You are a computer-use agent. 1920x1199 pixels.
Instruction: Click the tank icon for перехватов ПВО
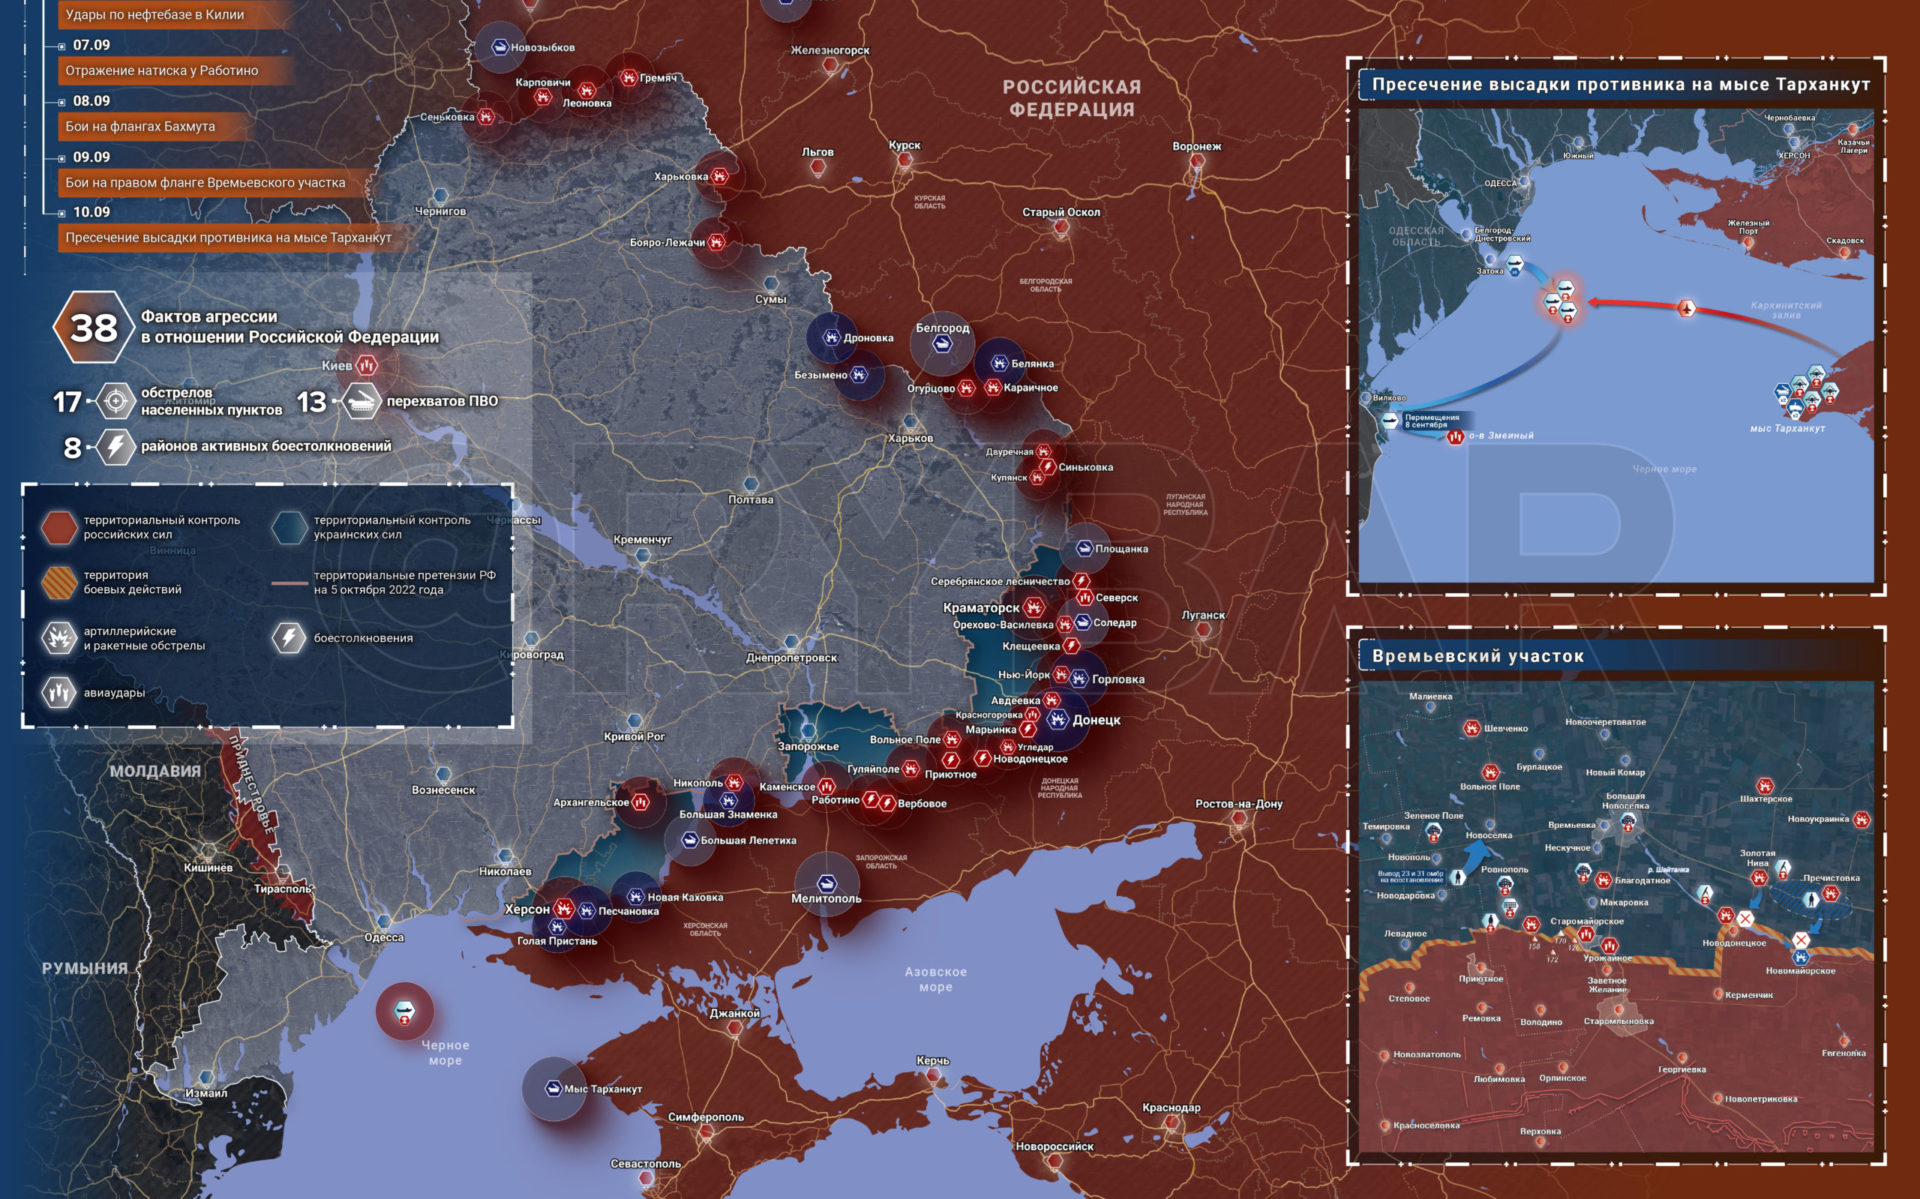pyautogui.click(x=361, y=401)
